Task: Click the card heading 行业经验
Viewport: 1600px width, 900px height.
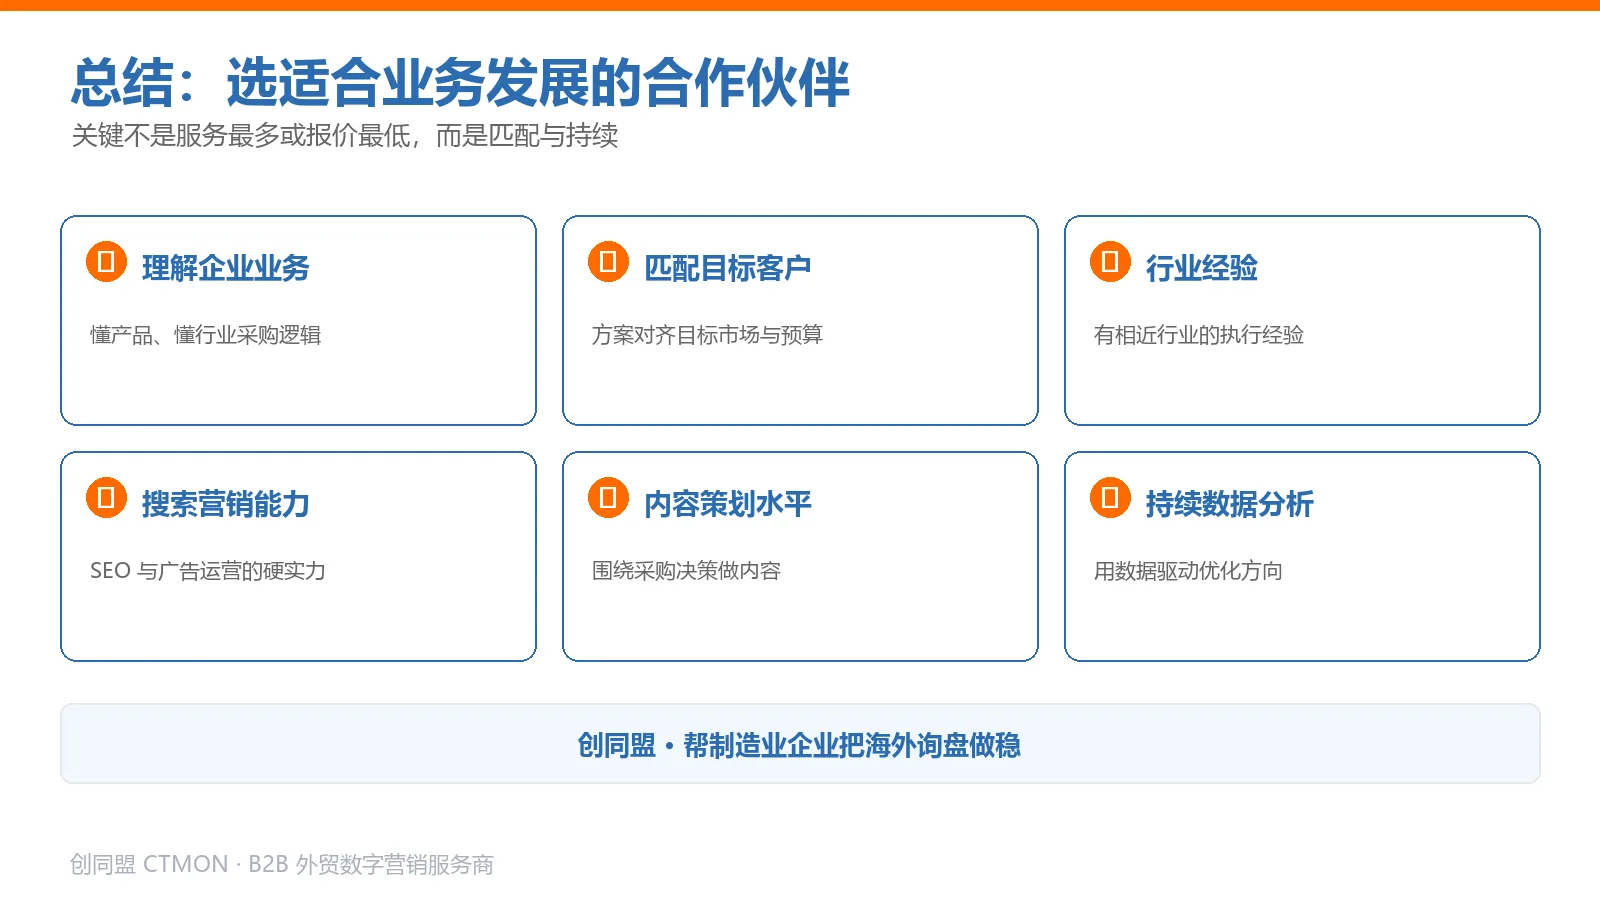Action: point(1202,268)
